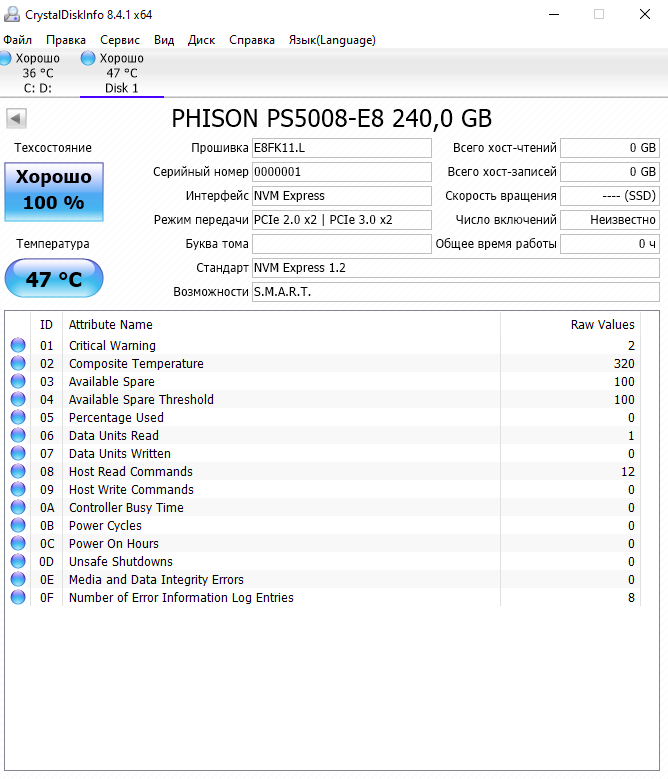This screenshot has width=668, height=779.
Task: Click the status orb for Error Information Log Entries
Action: tap(18, 597)
